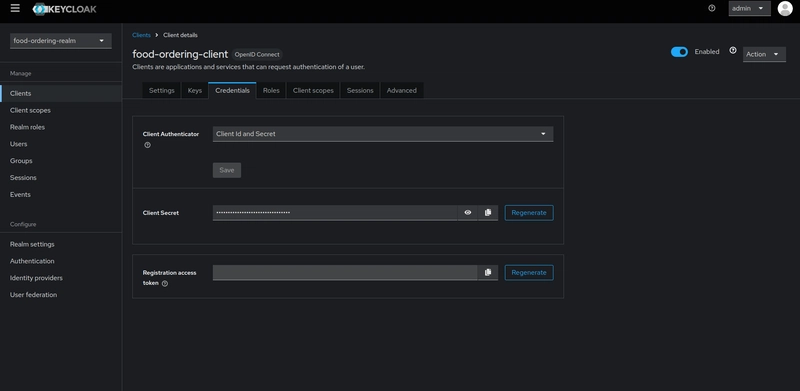Reveal the Client Secret with eye icon

pos(467,213)
